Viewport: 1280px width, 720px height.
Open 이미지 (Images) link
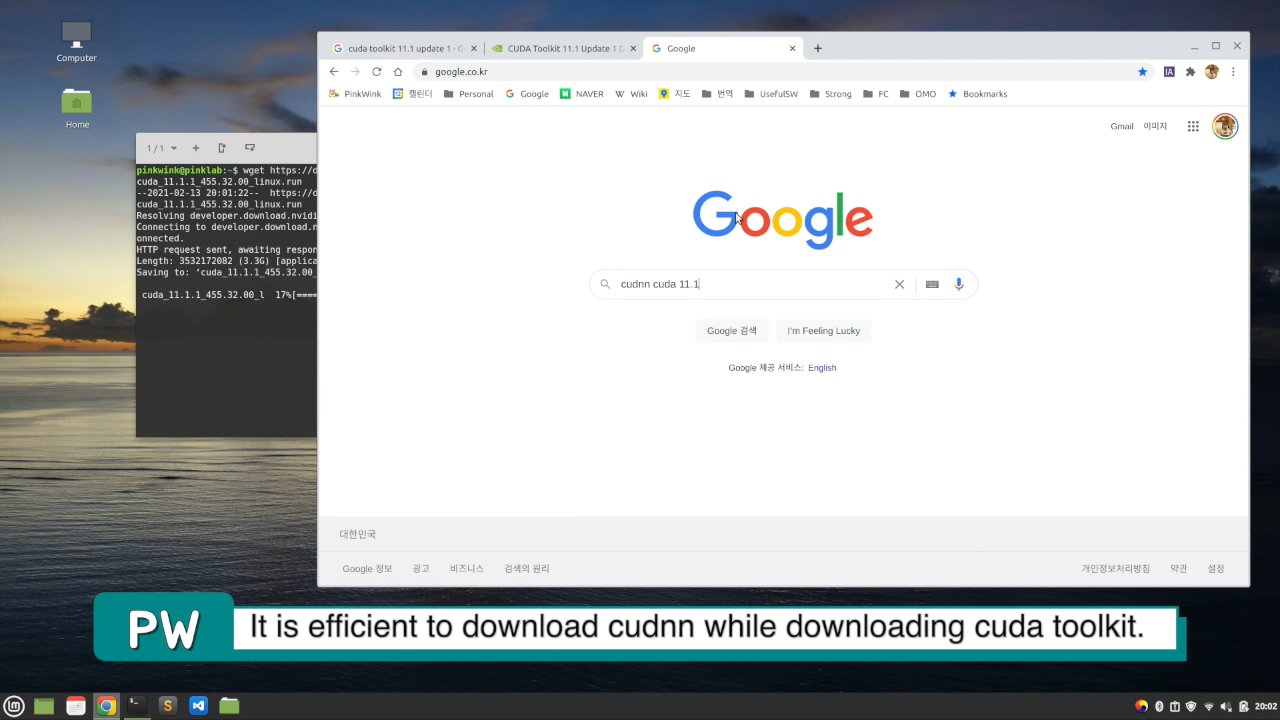(x=1155, y=126)
